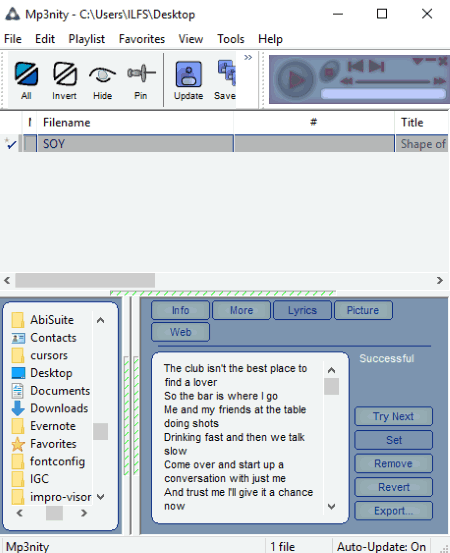Click the lyrics scrollbar thumb
Viewport: 450px width, 553px height.
[332, 387]
